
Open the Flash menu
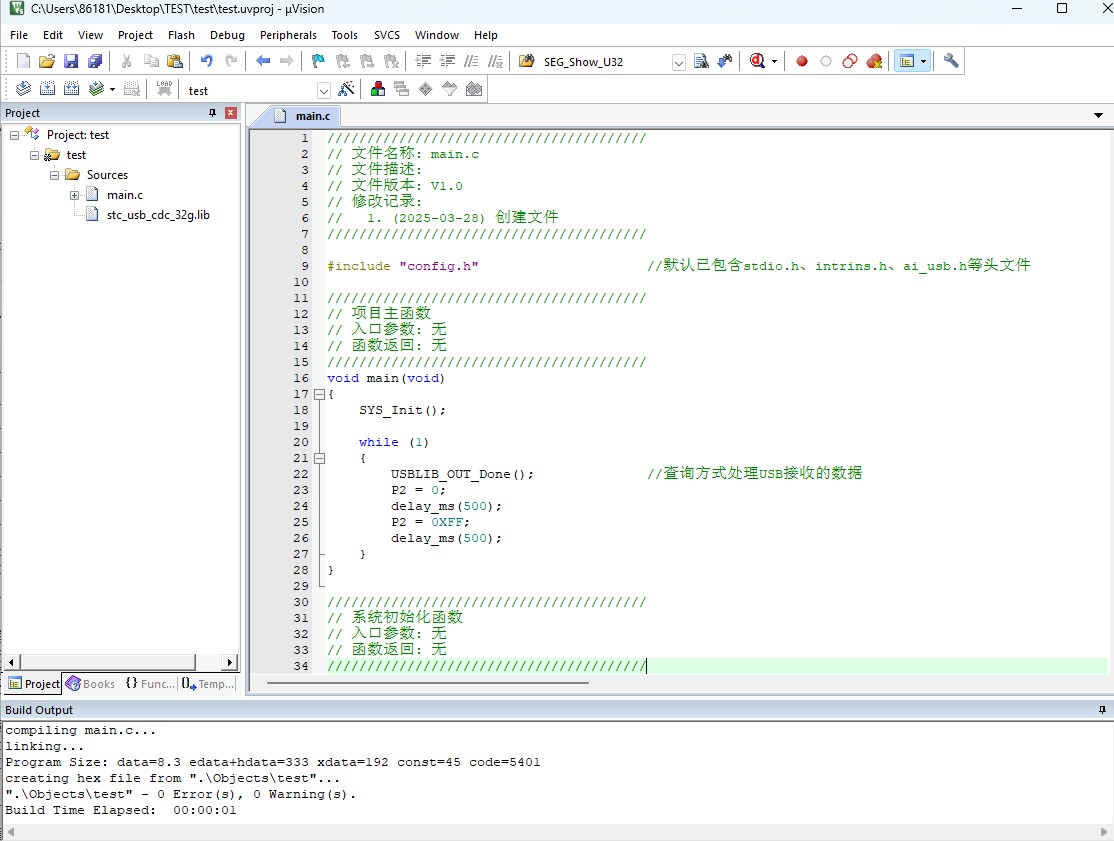(181, 35)
